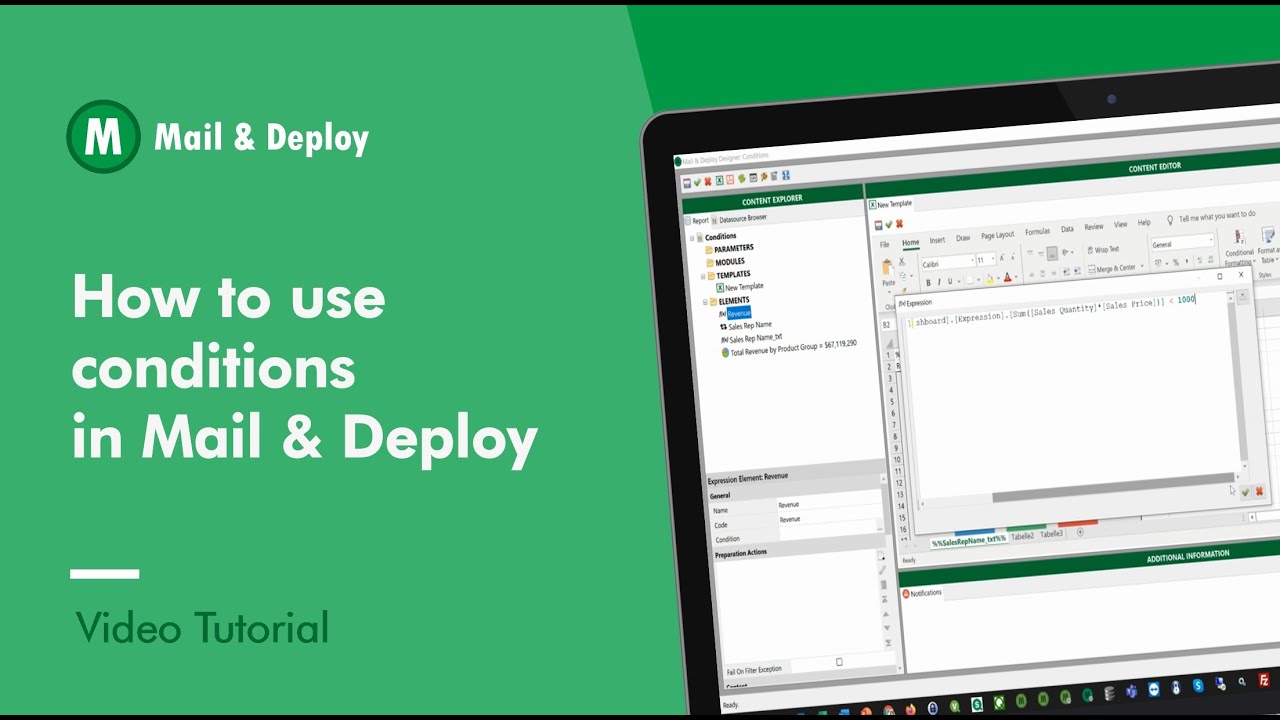Select the Tabelle2 sheet tab
This screenshot has width=1280, height=720.
1022,536
